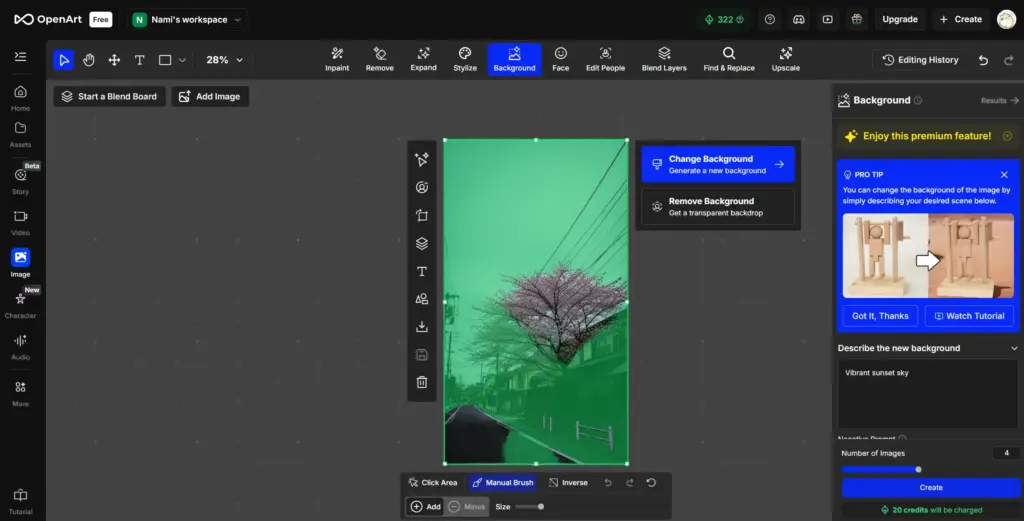Adjust the Number of Images slider
Image resolution: width=1024 pixels, height=521 pixels.
coord(918,469)
